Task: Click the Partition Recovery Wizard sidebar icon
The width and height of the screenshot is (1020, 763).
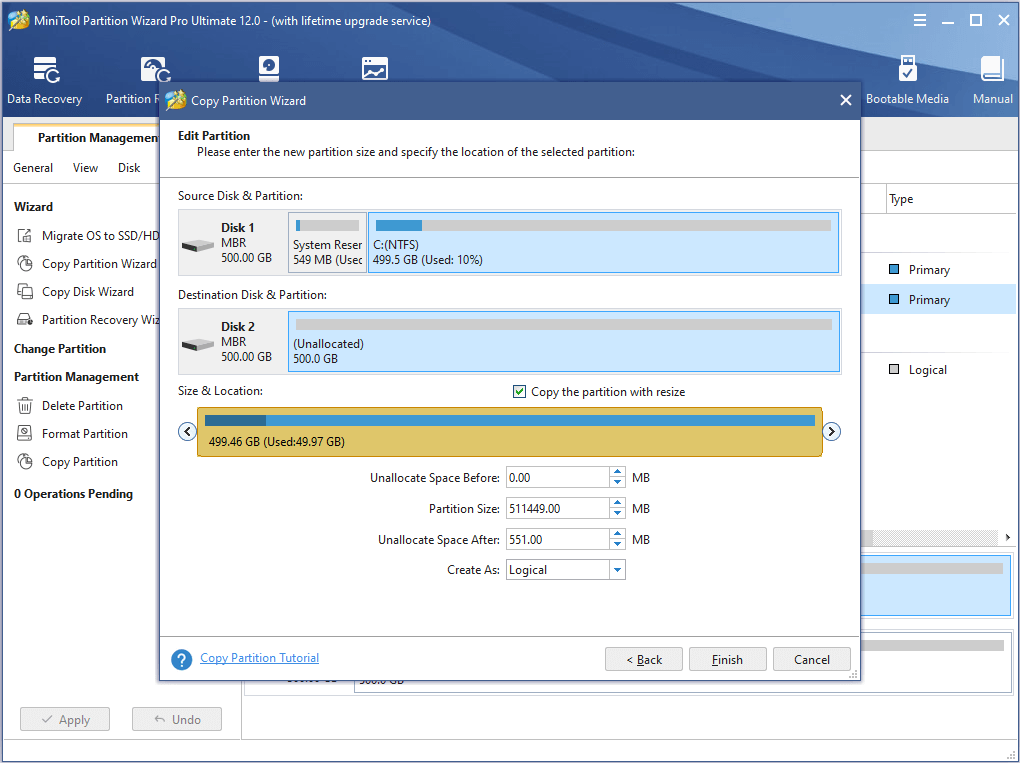Action: 25,319
